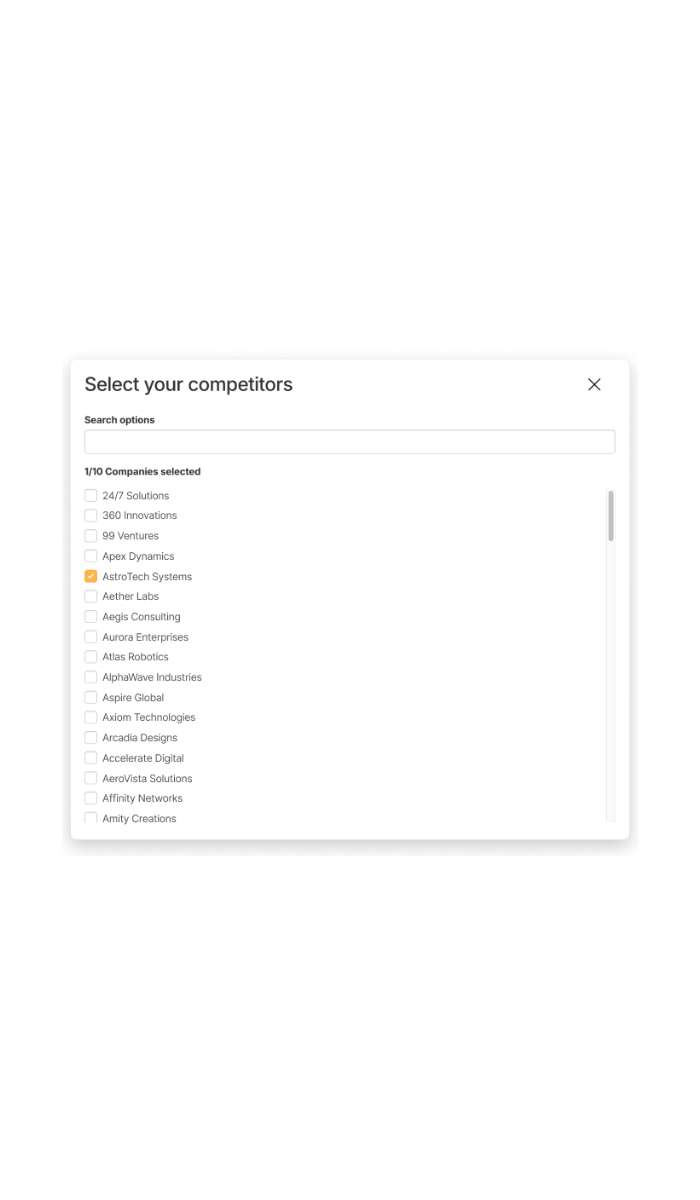Select the Amity Creations checkbox

[91, 818]
